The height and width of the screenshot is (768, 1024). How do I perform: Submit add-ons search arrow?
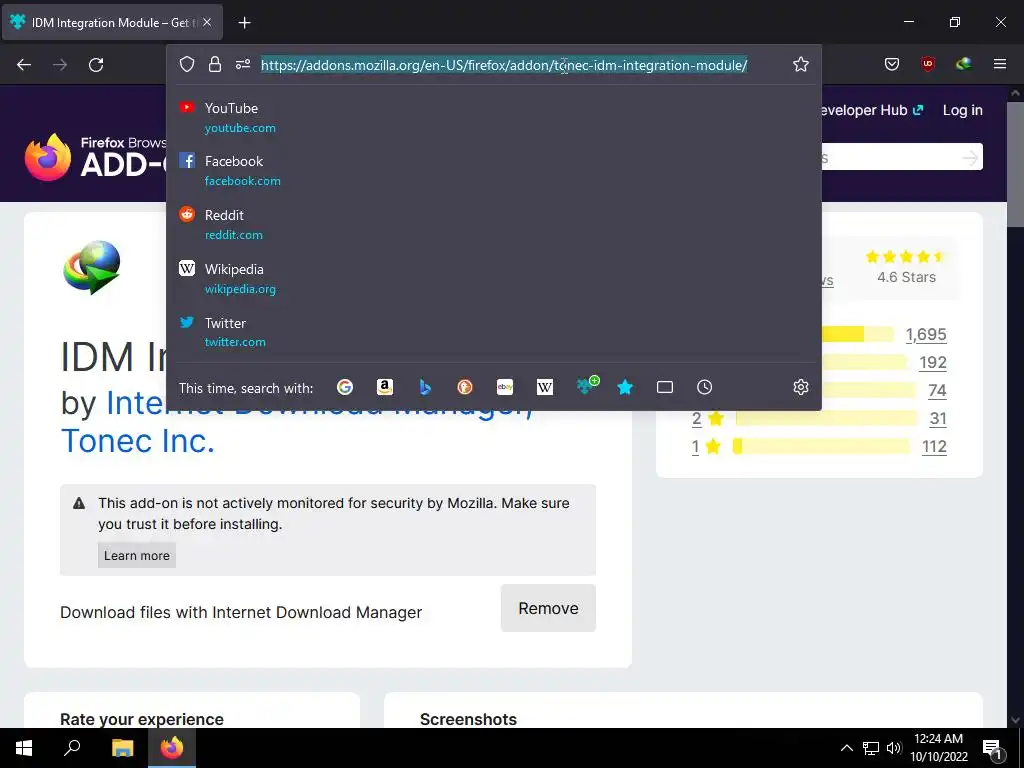970,157
